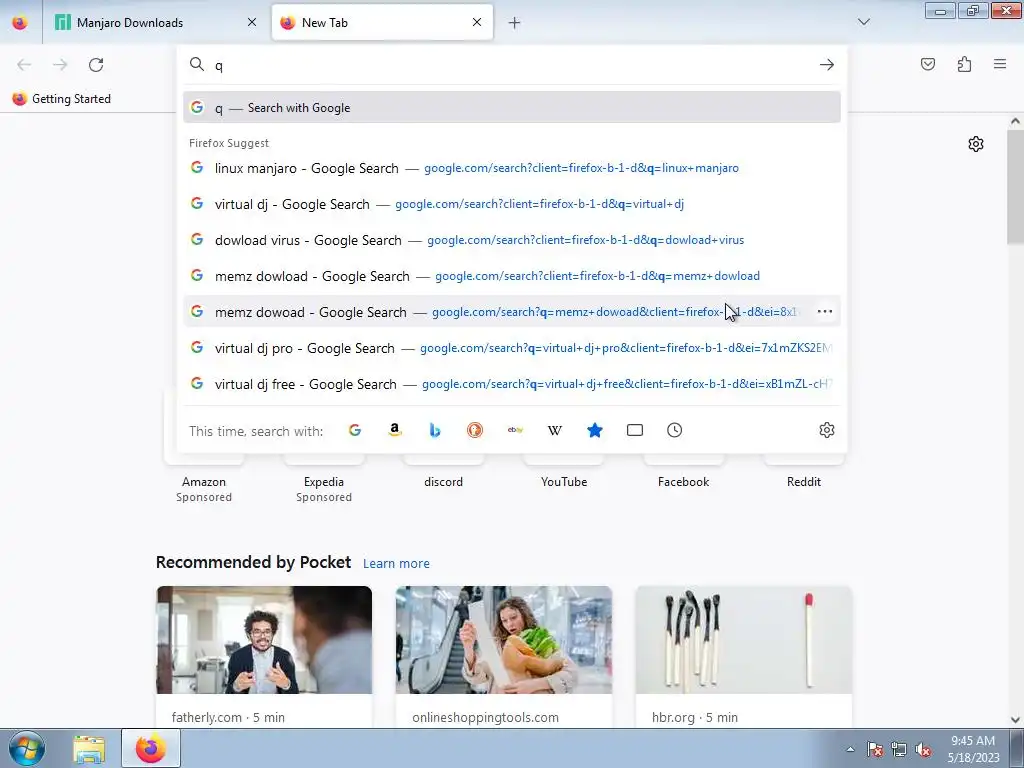Open search settings gear in dropdown

click(827, 430)
